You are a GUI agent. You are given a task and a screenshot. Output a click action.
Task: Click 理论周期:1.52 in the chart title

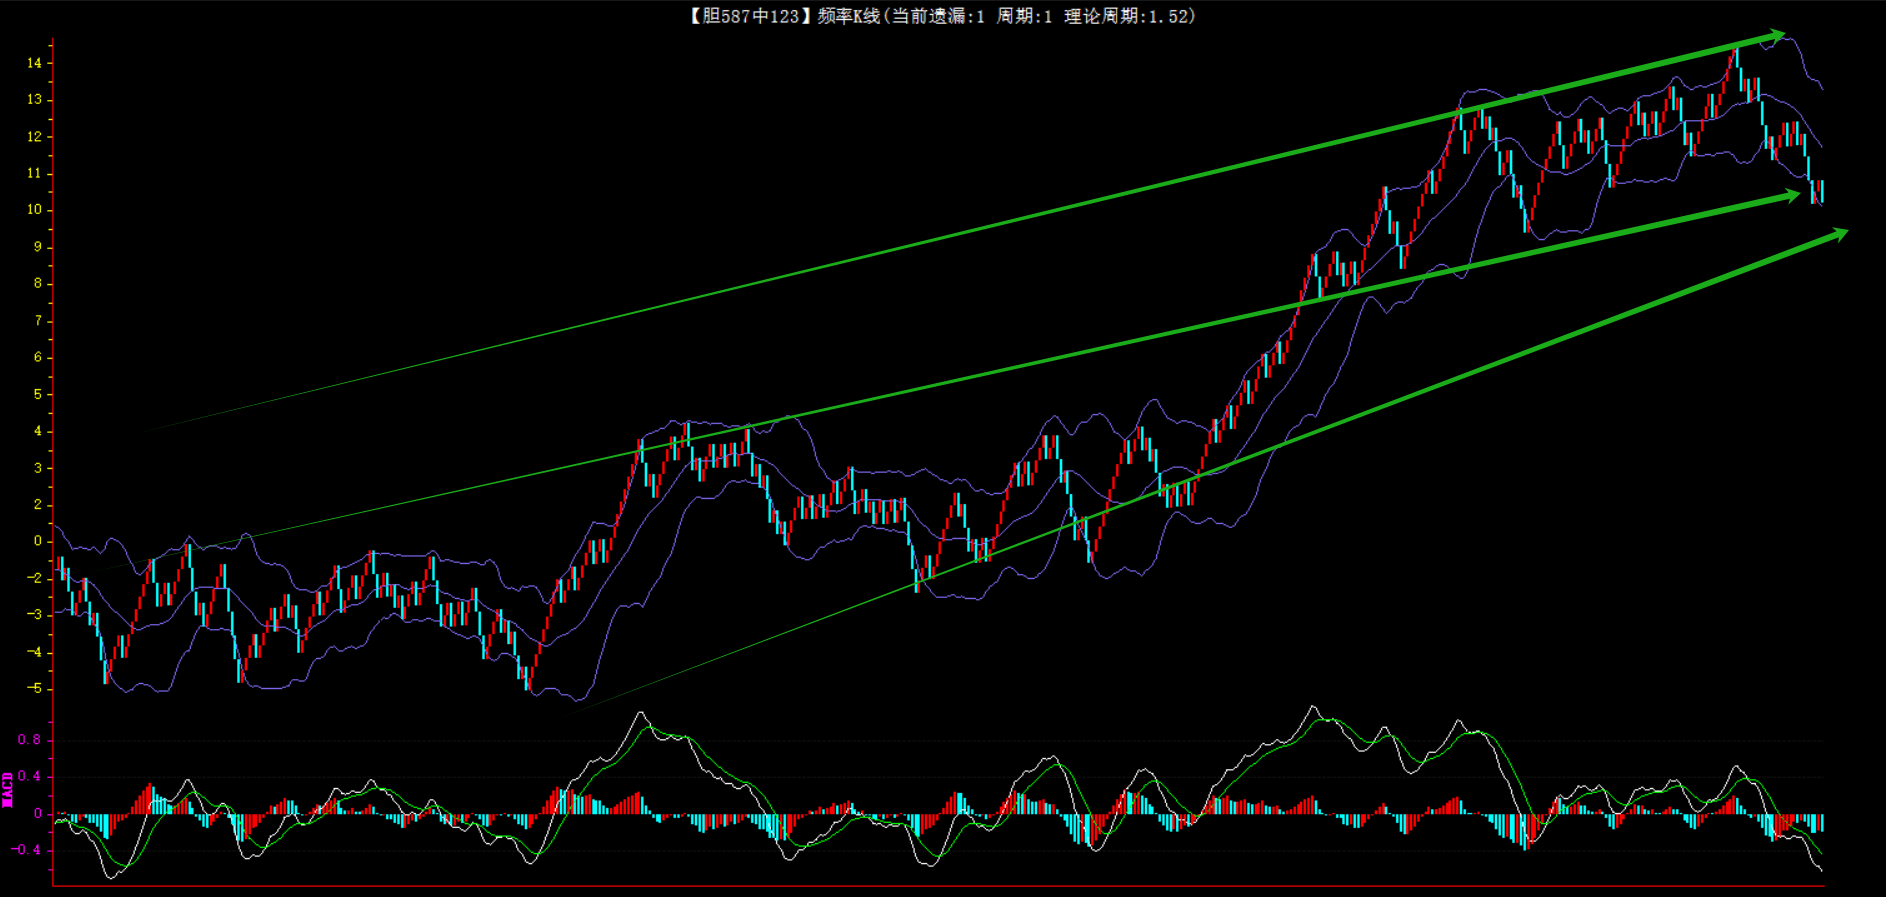1128,16
